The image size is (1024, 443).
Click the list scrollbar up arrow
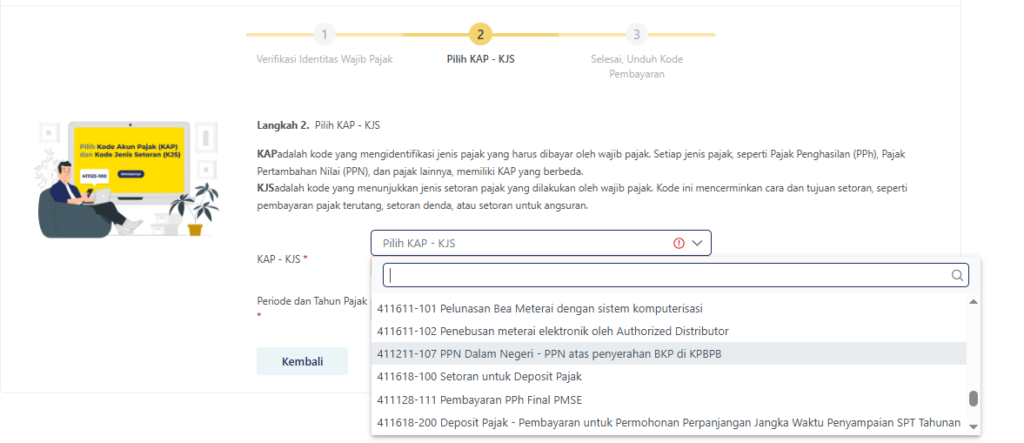pyautogui.click(x=973, y=302)
